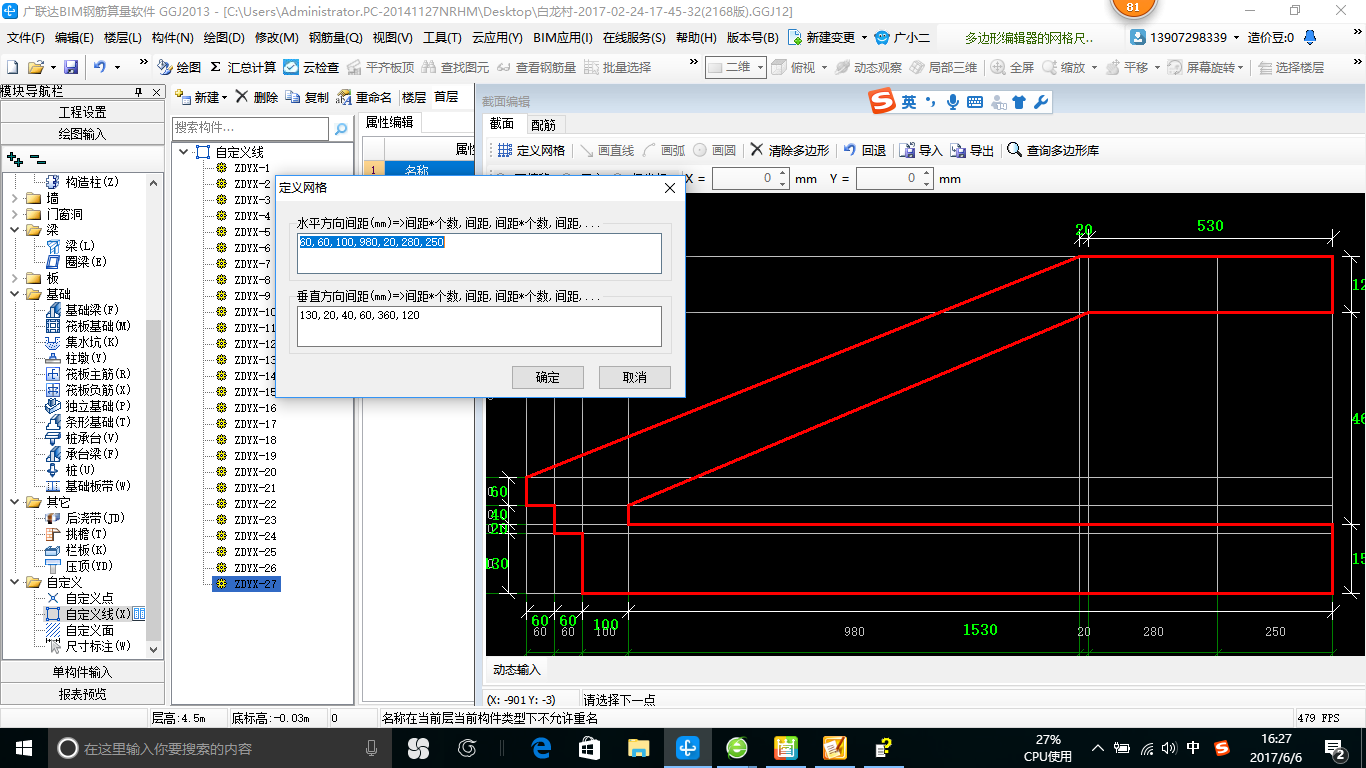
Task: Collapse the 基础 folder in navigator
Action: (16, 294)
